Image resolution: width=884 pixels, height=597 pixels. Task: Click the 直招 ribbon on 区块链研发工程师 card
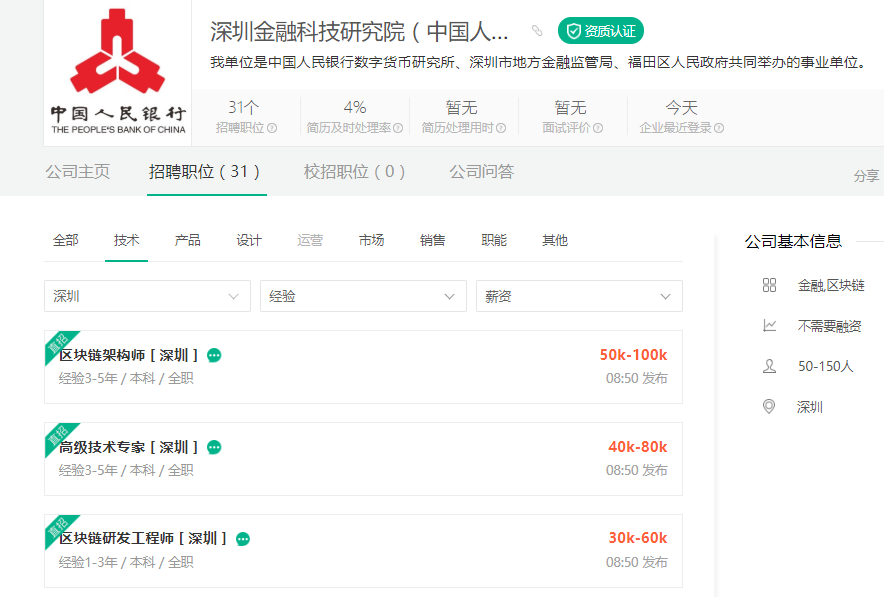coord(58,528)
